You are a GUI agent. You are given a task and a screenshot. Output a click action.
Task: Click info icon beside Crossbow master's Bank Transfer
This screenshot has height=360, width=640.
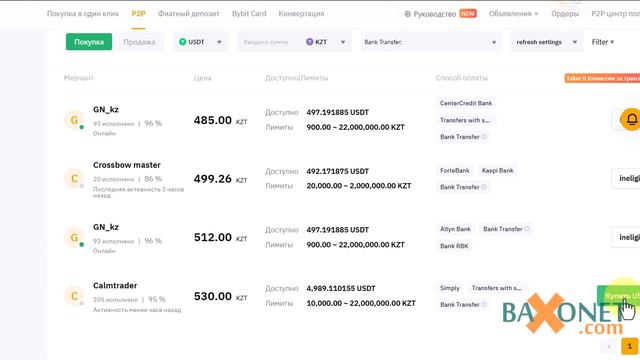(484, 187)
